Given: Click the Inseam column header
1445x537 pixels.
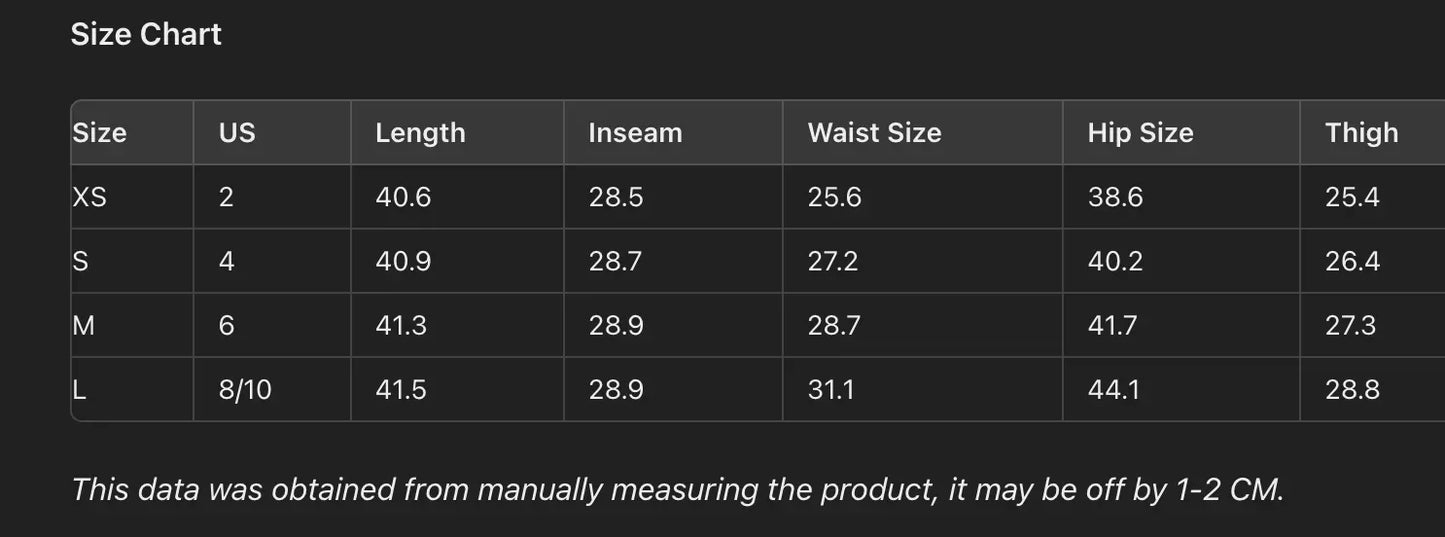Looking at the screenshot, I should point(635,133).
